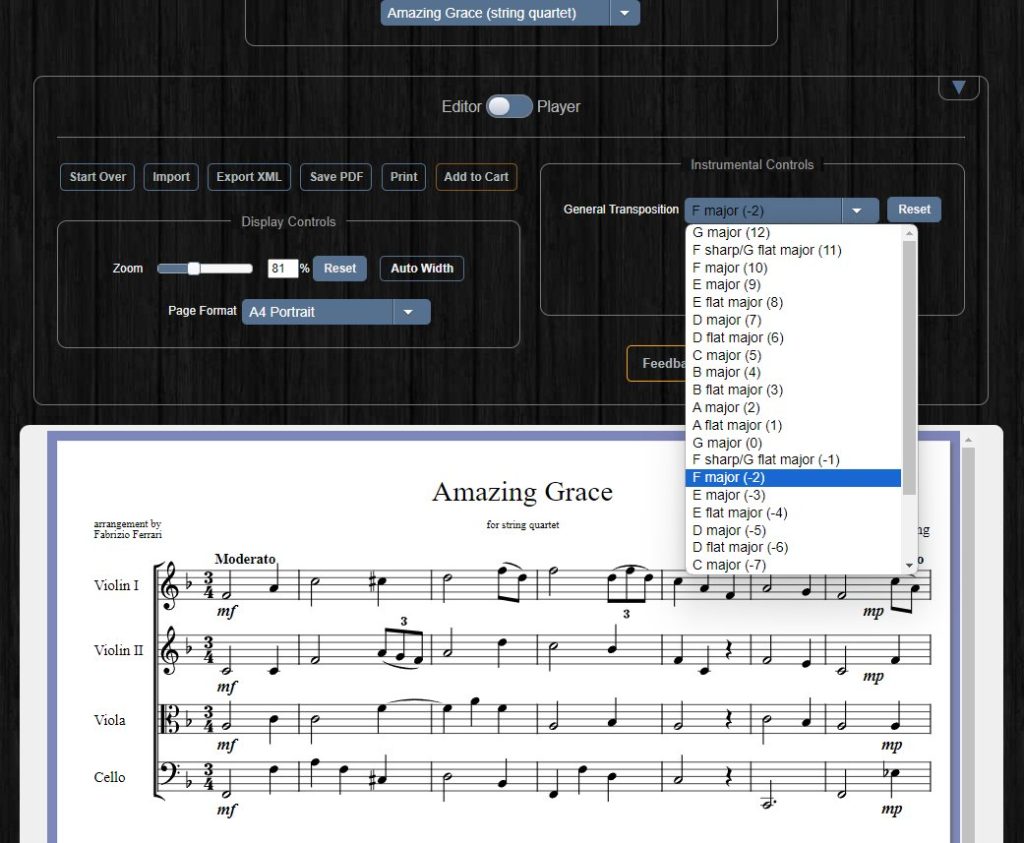The height and width of the screenshot is (843, 1024).
Task: Select "G major (0)" transposition option
Action: 726,442
